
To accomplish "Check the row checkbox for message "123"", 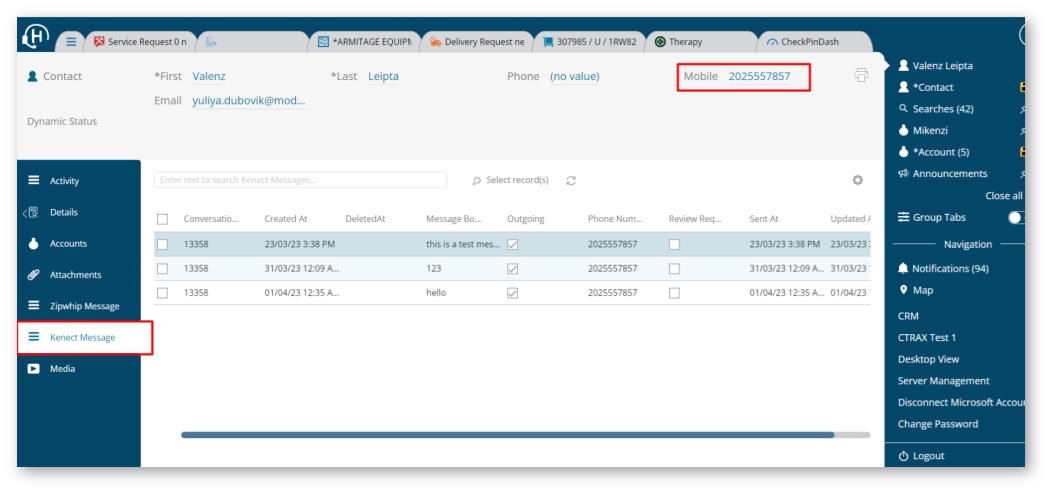I will [162, 269].
